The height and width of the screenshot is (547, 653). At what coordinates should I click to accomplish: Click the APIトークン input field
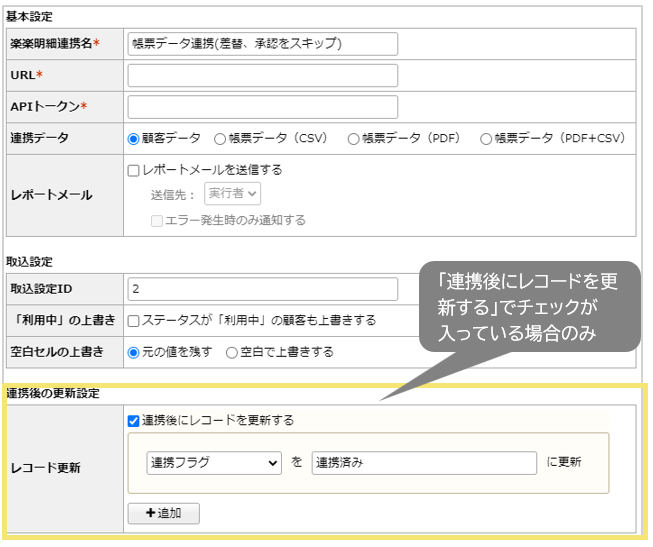click(262, 107)
